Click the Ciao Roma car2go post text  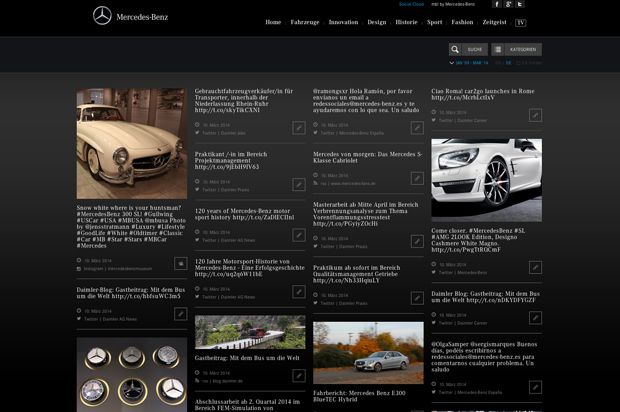[483, 94]
